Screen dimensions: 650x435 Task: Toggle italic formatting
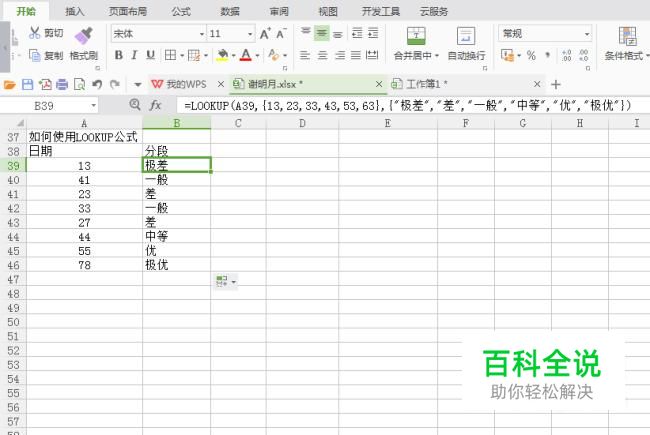pyautogui.click(x=134, y=55)
